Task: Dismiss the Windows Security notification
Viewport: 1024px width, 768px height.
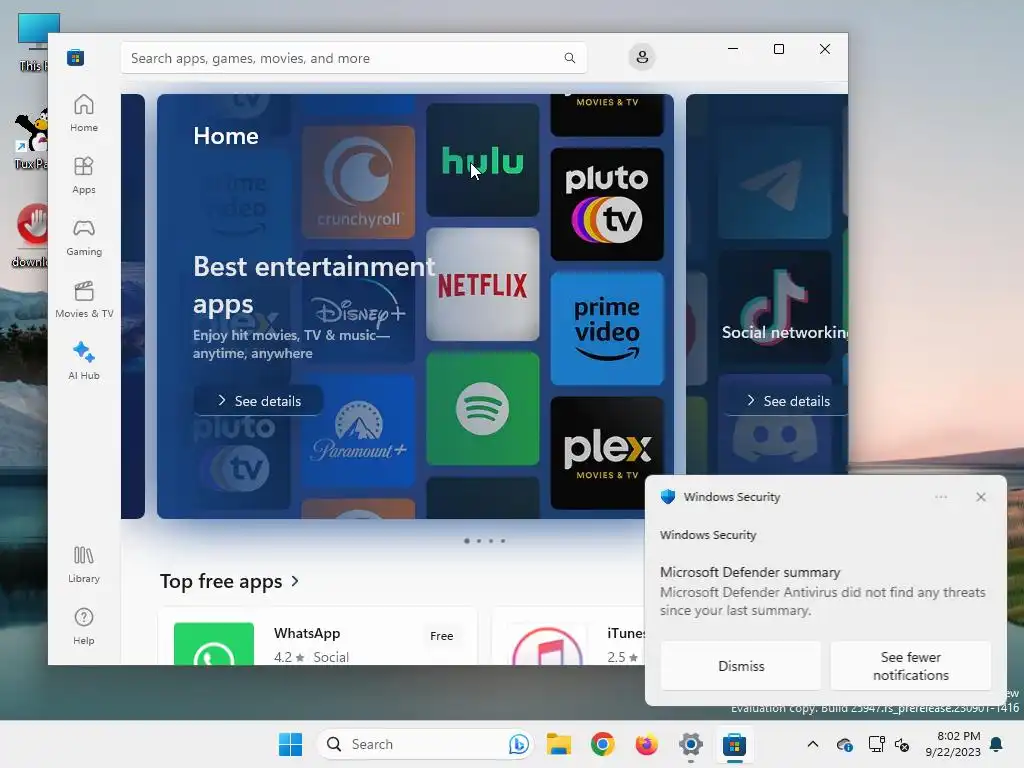Action: click(741, 665)
